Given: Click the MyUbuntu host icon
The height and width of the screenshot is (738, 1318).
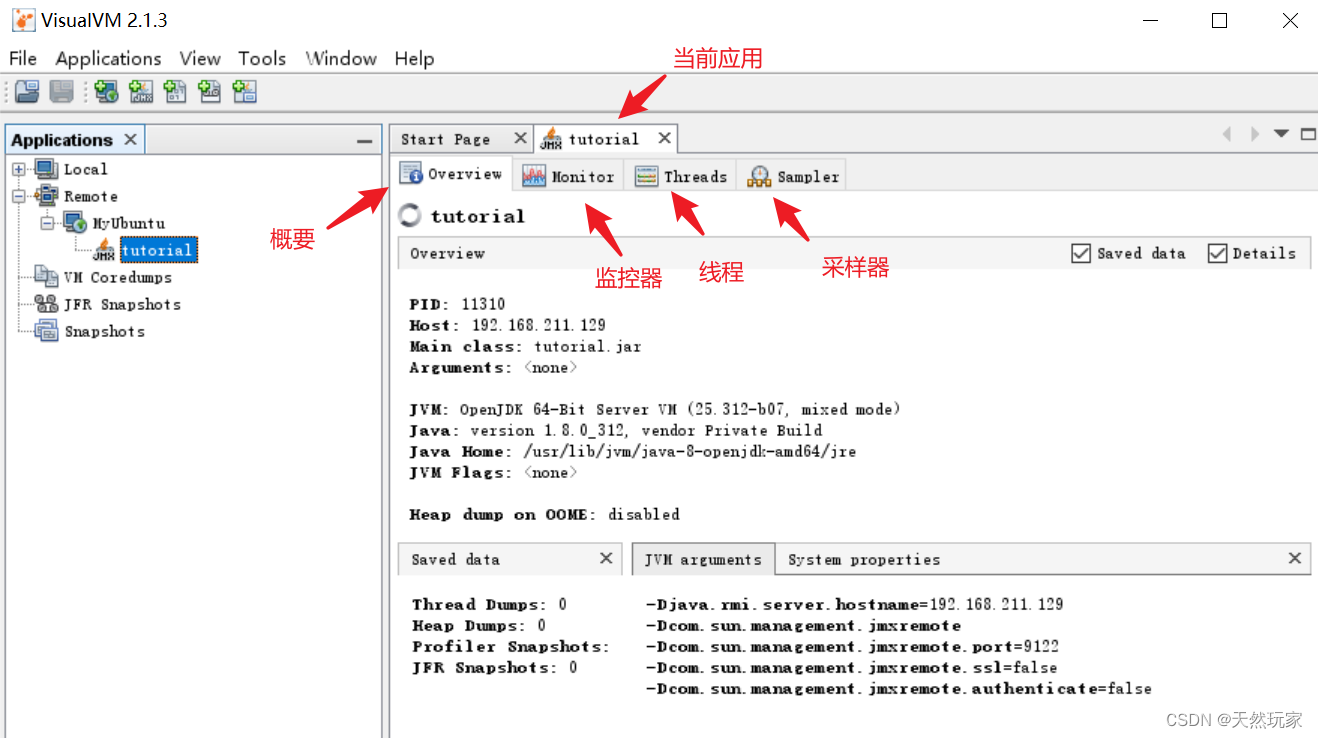Looking at the screenshot, I should pos(75,223).
